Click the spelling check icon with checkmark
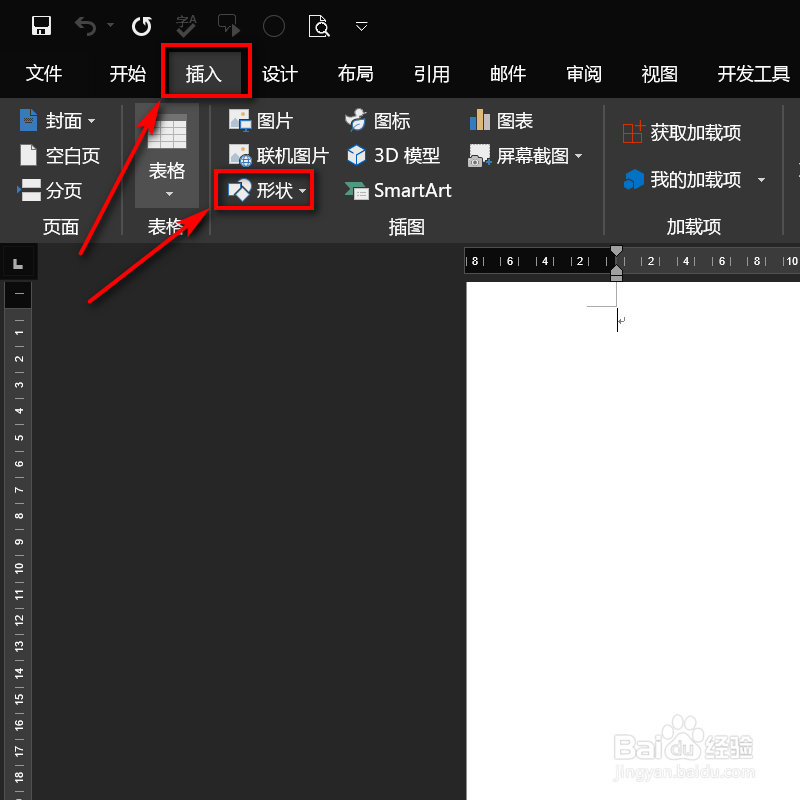Viewport: 800px width, 800px height. click(186, 26)
